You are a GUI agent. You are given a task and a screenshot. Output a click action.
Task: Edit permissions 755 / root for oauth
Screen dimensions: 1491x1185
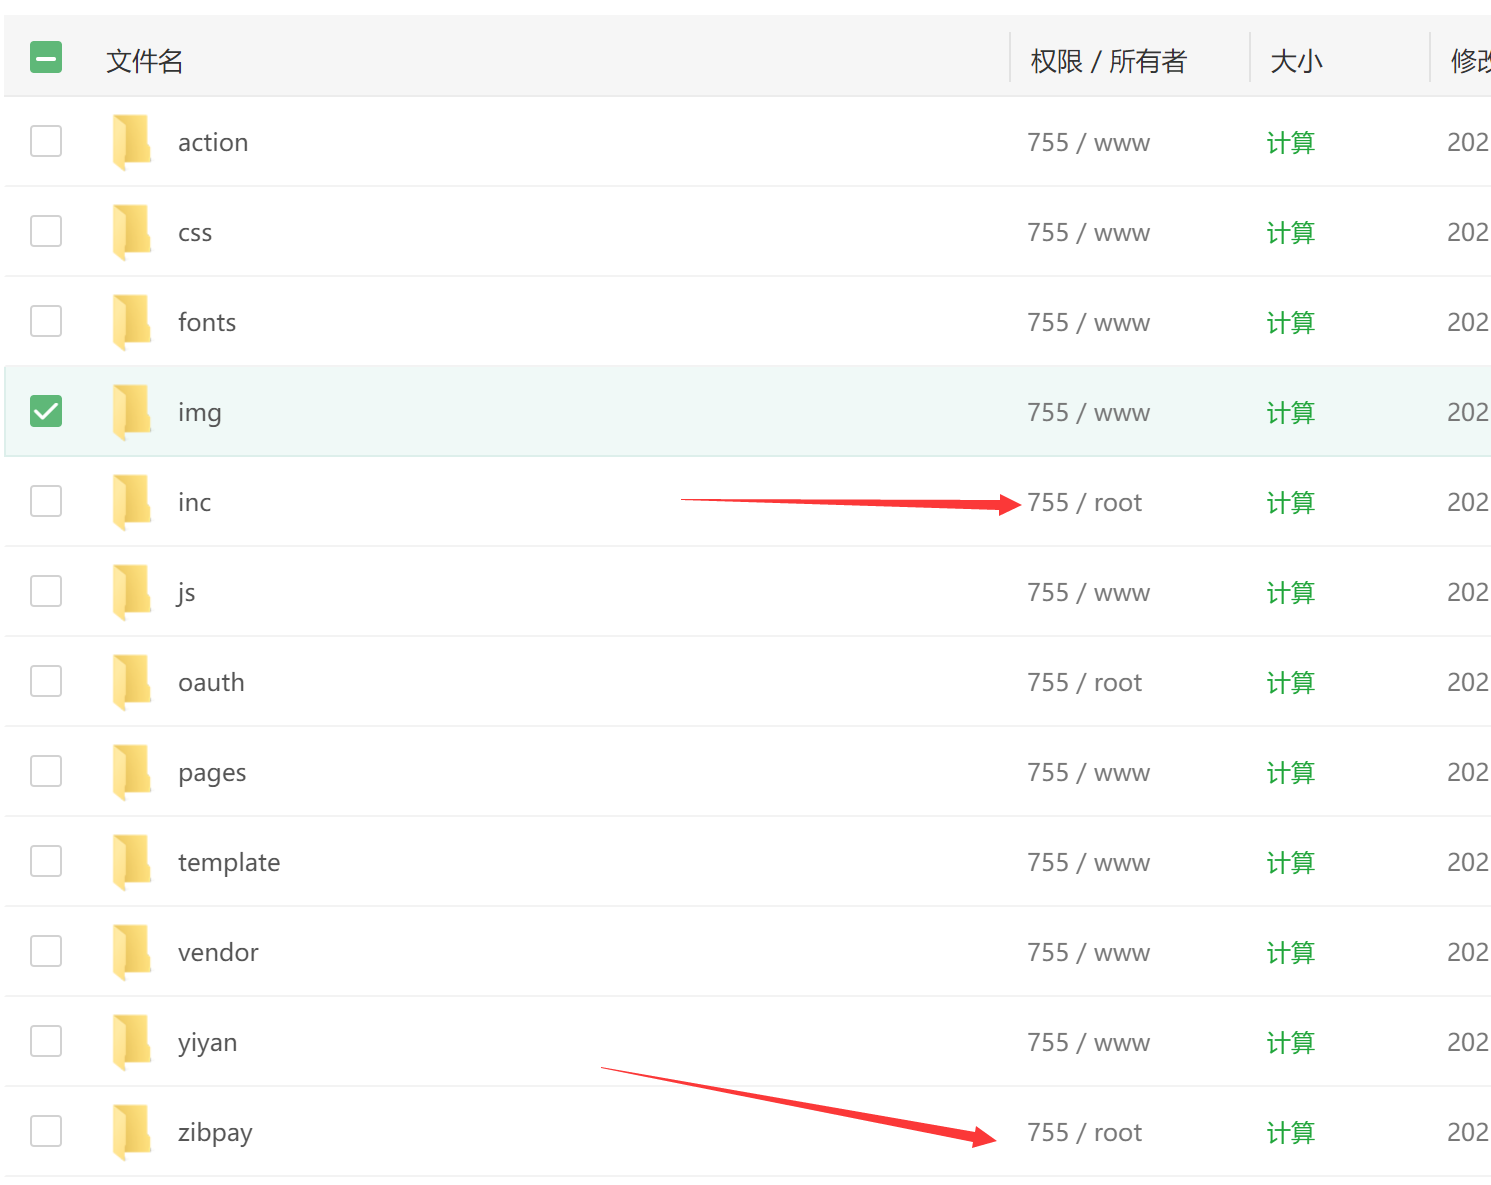[x=1084, y=683]
